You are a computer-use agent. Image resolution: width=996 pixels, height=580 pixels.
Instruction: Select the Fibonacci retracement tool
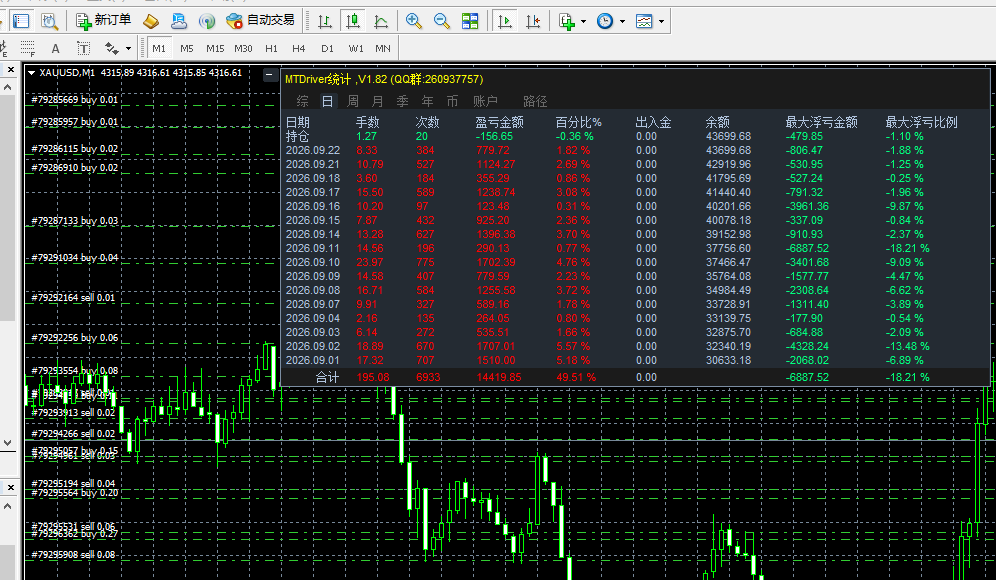(x=27, y=48)
